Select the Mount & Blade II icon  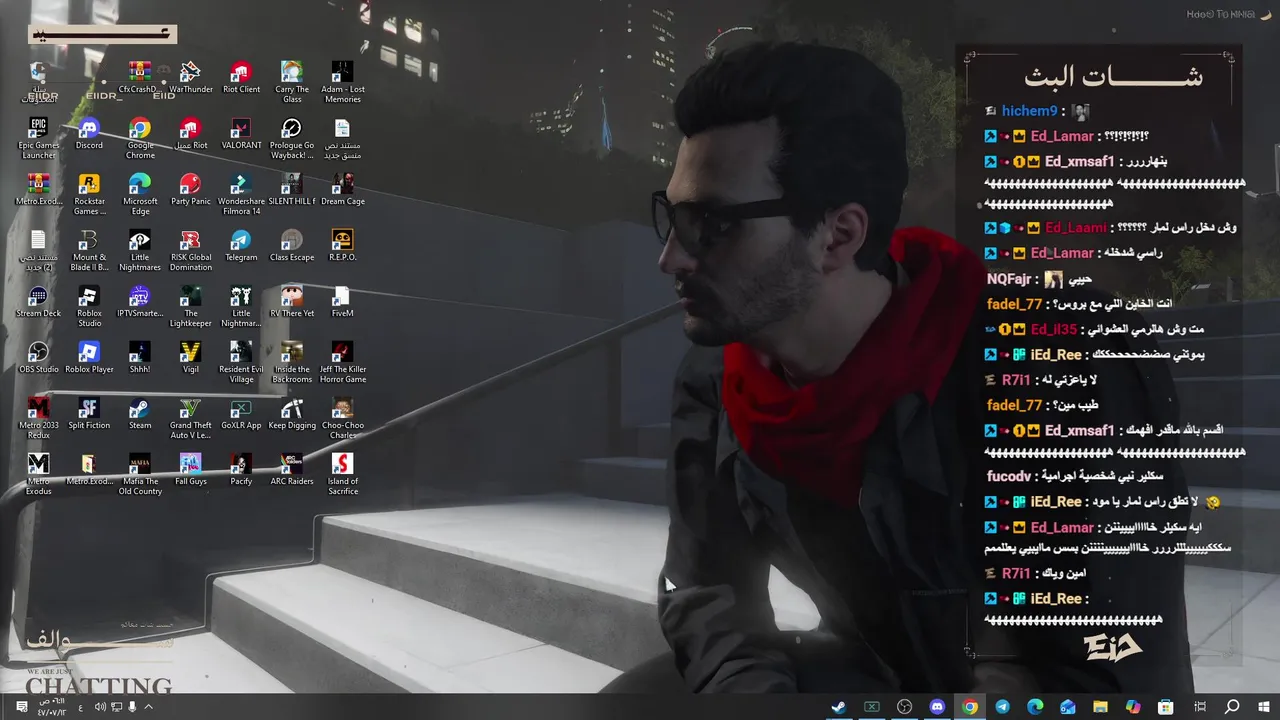click(89, 250)
